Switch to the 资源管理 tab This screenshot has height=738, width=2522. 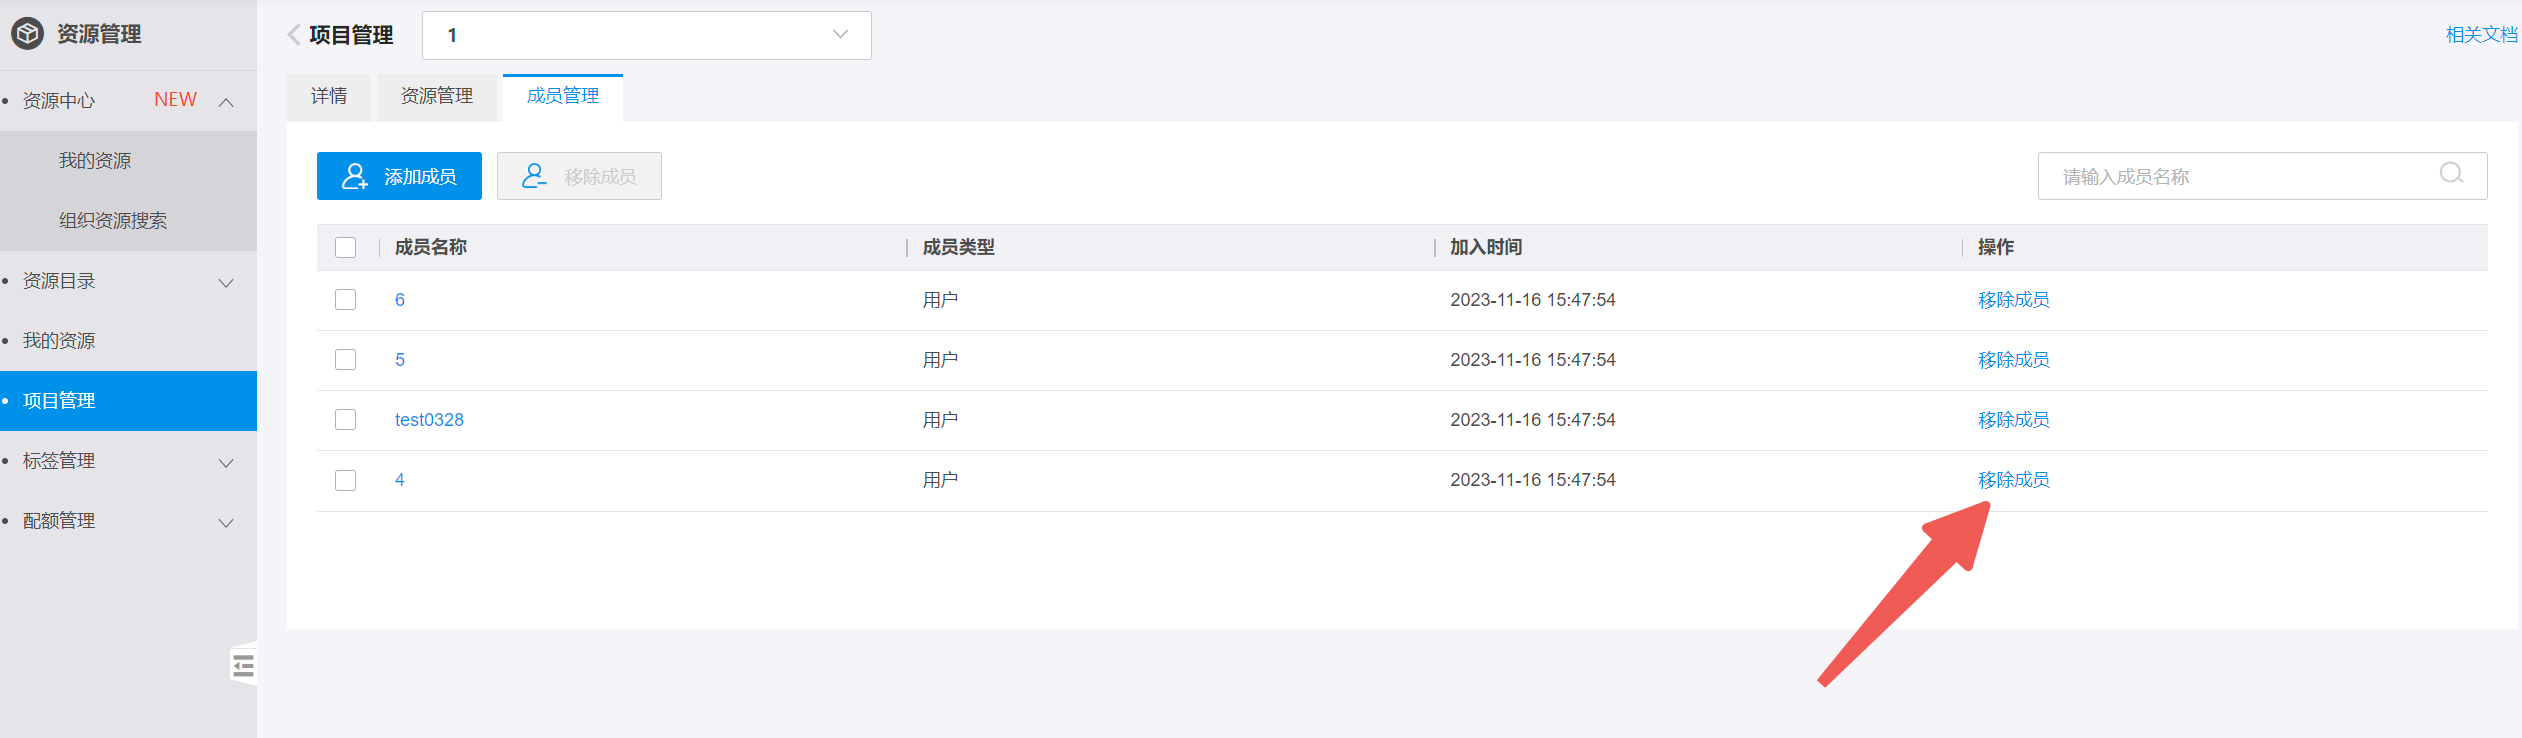[x=437, y=97]
